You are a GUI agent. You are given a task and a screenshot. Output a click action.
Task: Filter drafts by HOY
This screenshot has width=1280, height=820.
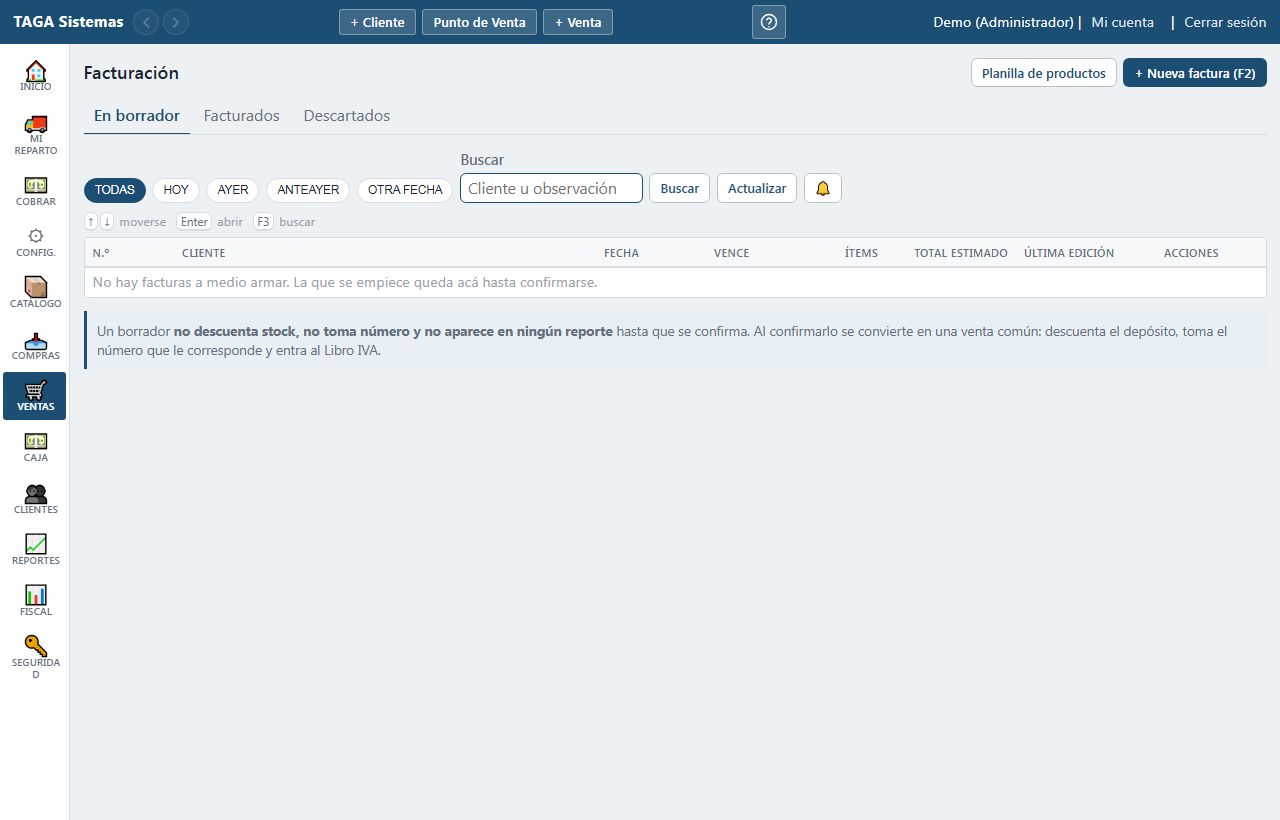pos(176,190)
